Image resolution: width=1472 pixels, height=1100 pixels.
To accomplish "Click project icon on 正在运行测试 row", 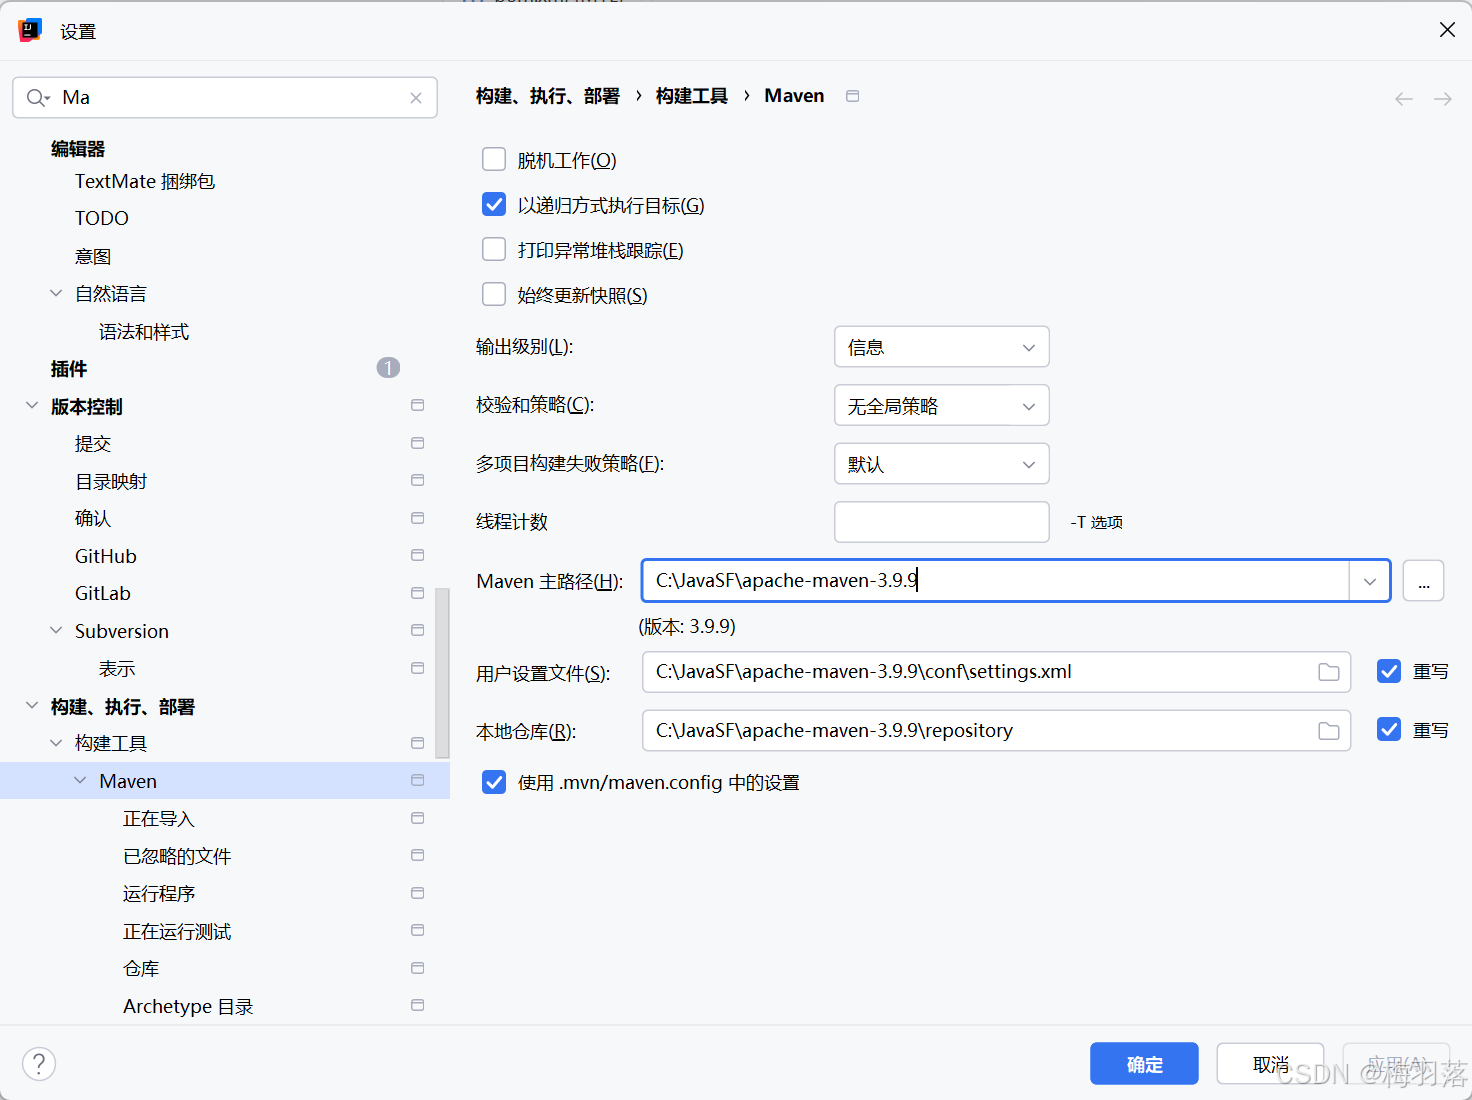I will pos(418,930).
